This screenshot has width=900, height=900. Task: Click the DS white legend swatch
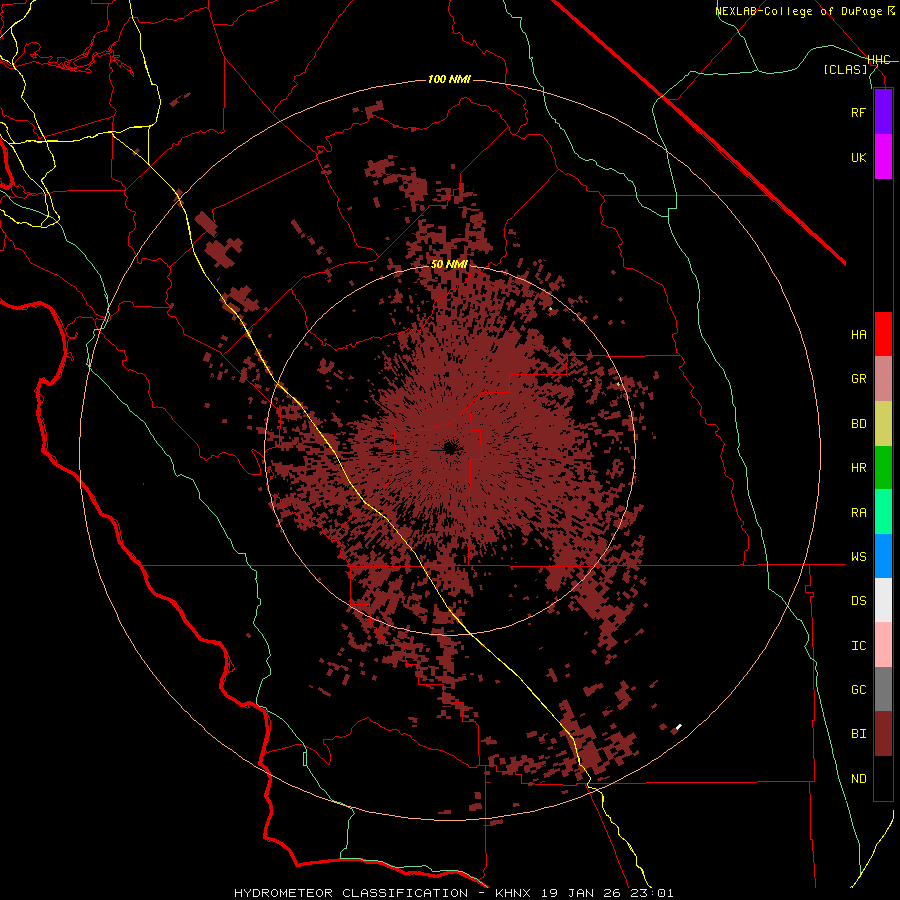[x=883, y=600]
